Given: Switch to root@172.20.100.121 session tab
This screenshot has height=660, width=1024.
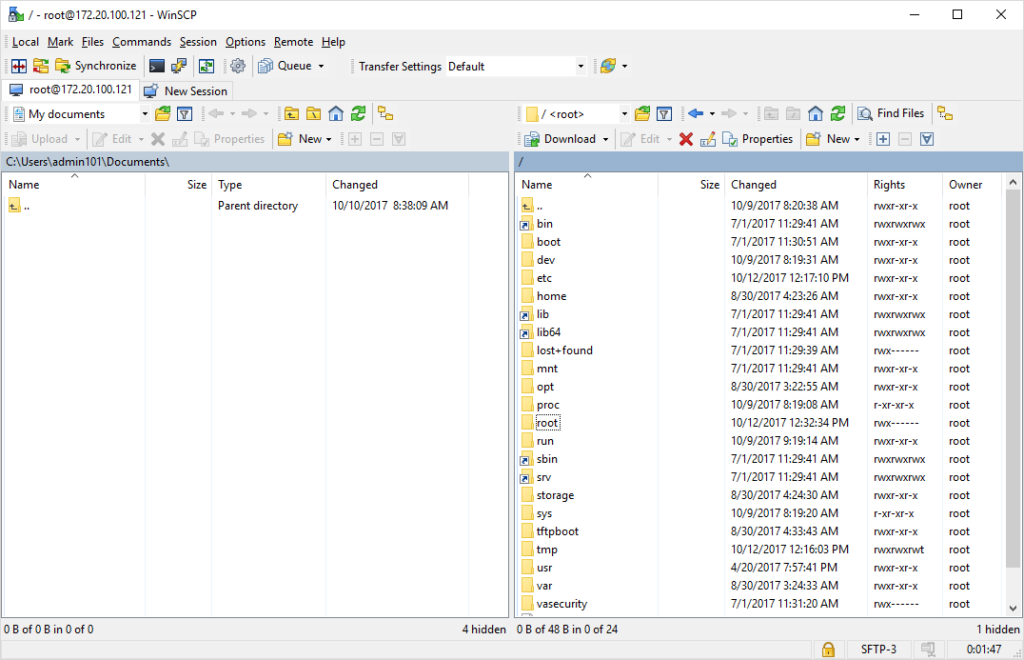Looking at the screenshot, I should point(71,90).
